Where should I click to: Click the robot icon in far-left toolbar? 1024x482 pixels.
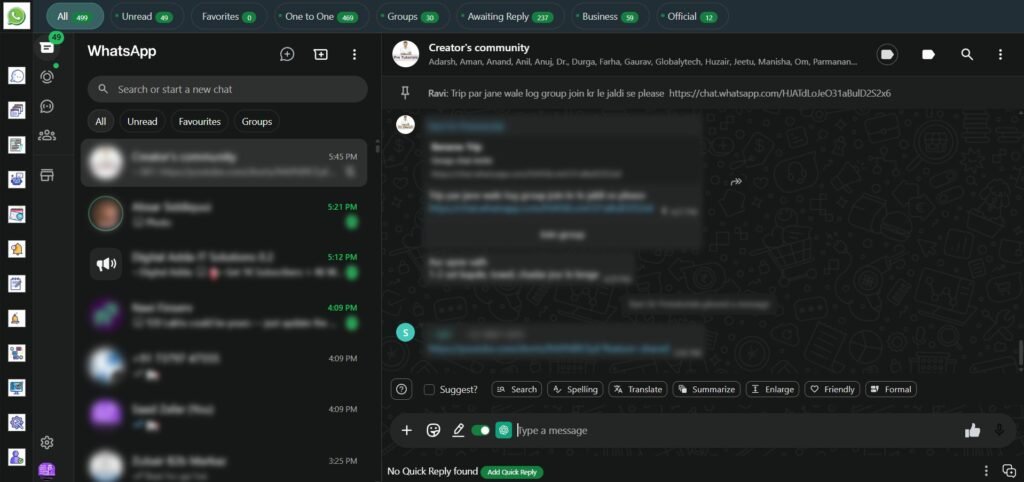tap(17, 180)
